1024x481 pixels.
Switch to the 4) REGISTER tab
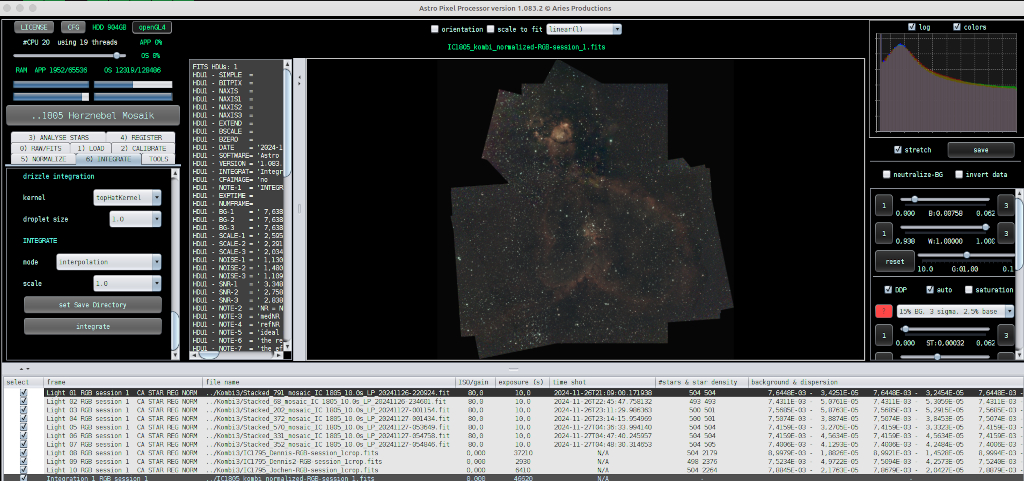(139, 138)
